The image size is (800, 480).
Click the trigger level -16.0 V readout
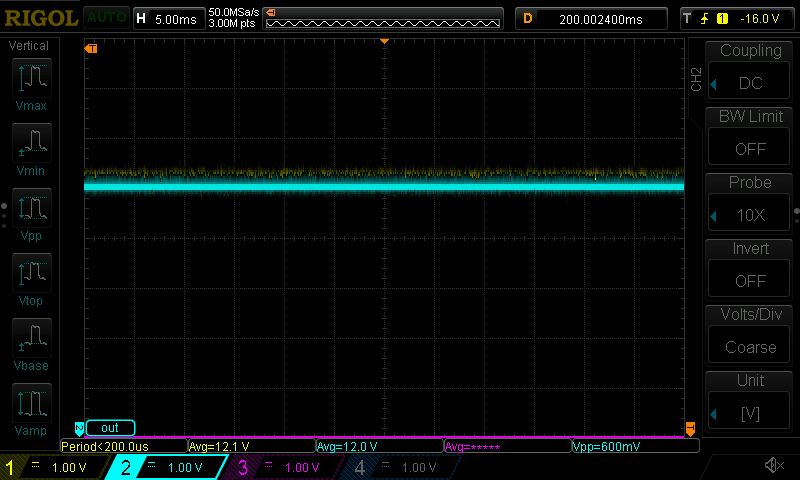760,19
